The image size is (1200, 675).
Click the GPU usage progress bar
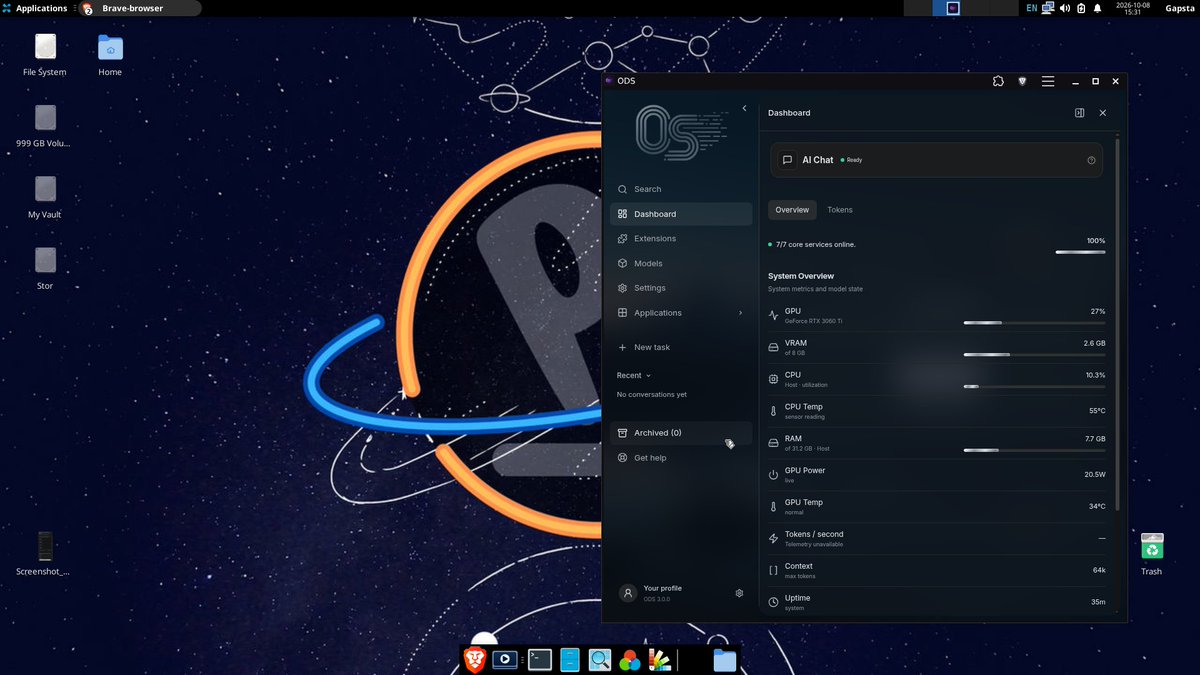click(x=1034, y=323)
